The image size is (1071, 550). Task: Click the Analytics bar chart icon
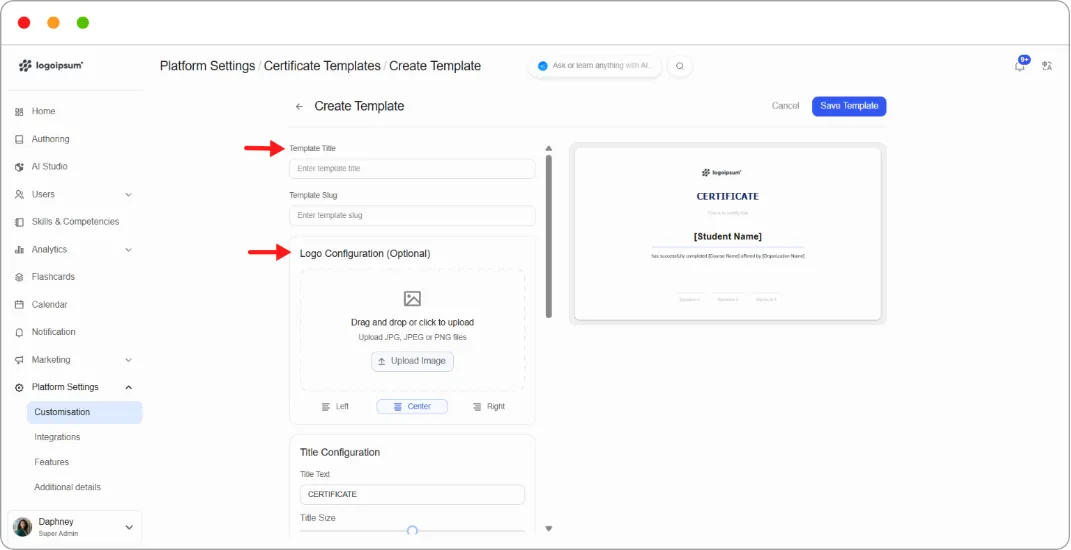(19, 250)
